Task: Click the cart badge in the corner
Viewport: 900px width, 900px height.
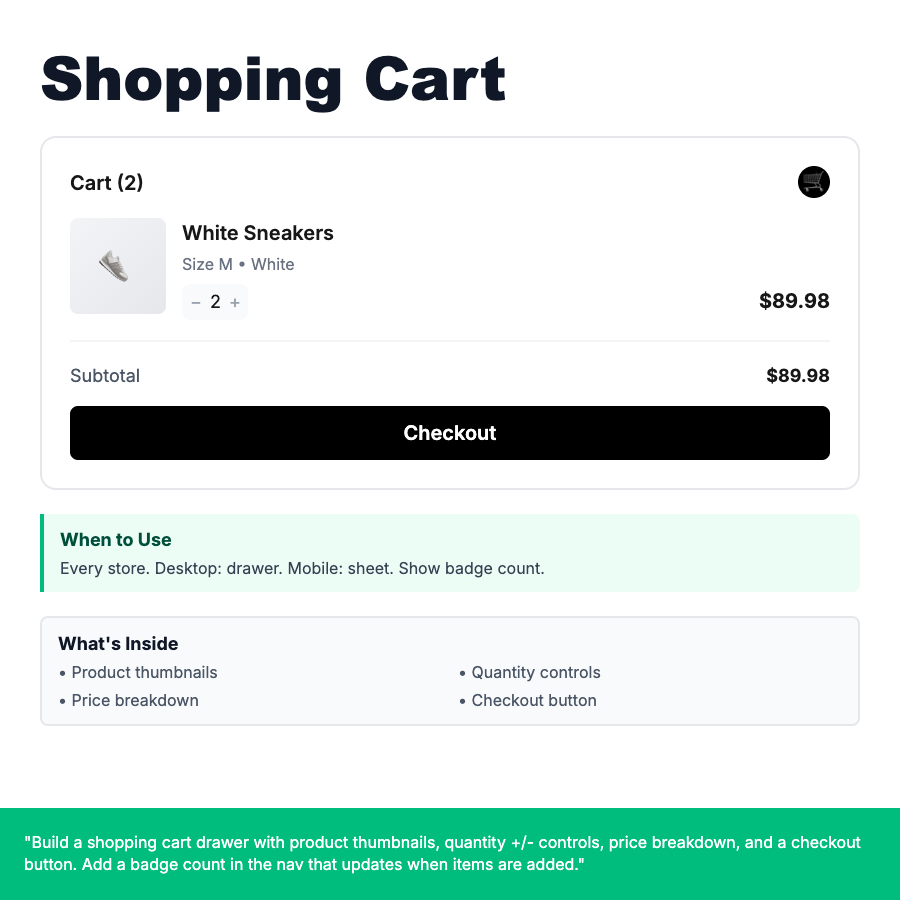Action: (814, 182)
